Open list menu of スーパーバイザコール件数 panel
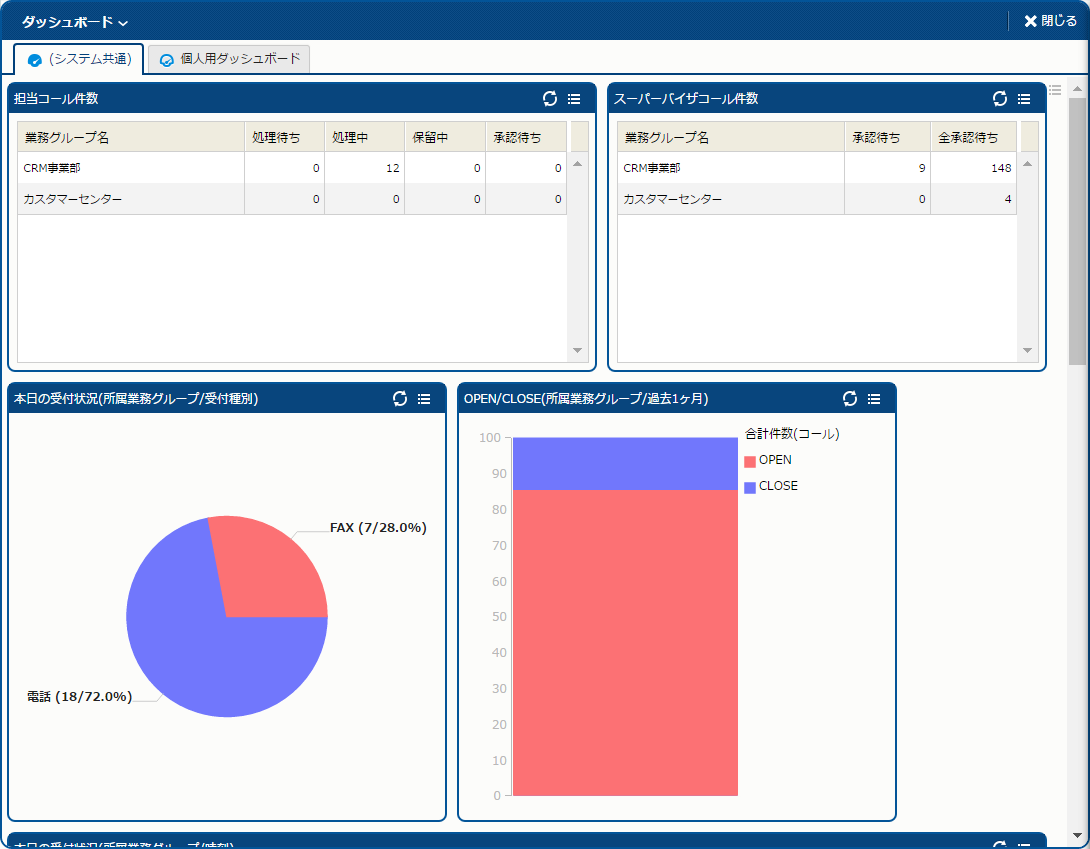This screenshot has height=849, width=1090. [1024, 98]
